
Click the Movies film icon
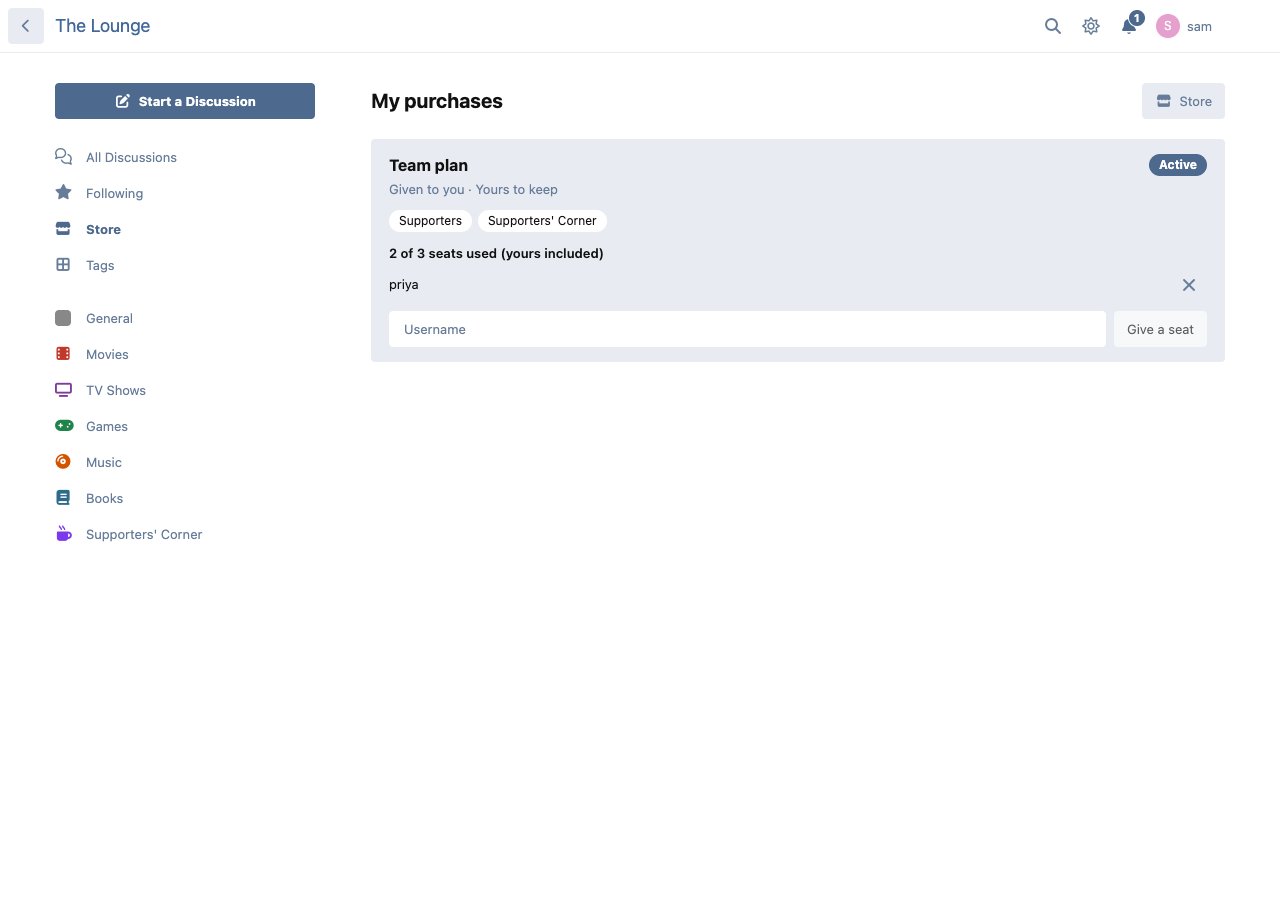[x=63, y=354]
